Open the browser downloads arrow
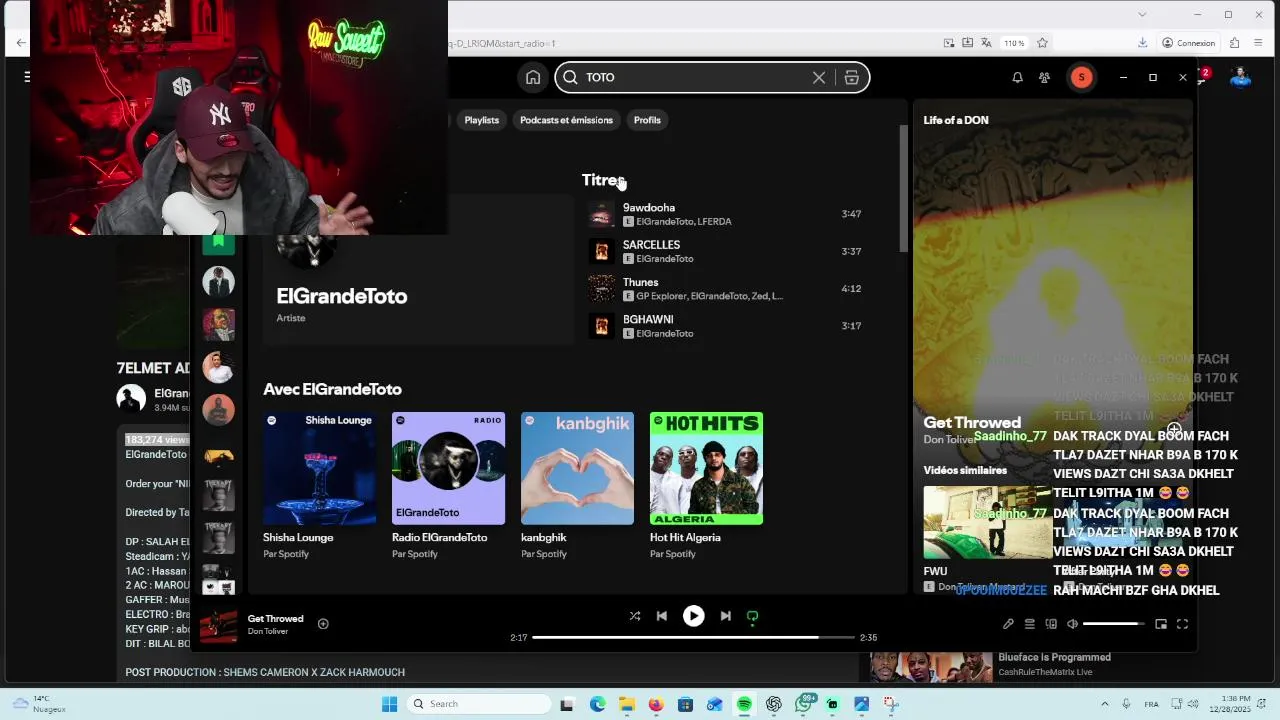This screenshot has width=1280, height=720. [x=1142, y=43]
